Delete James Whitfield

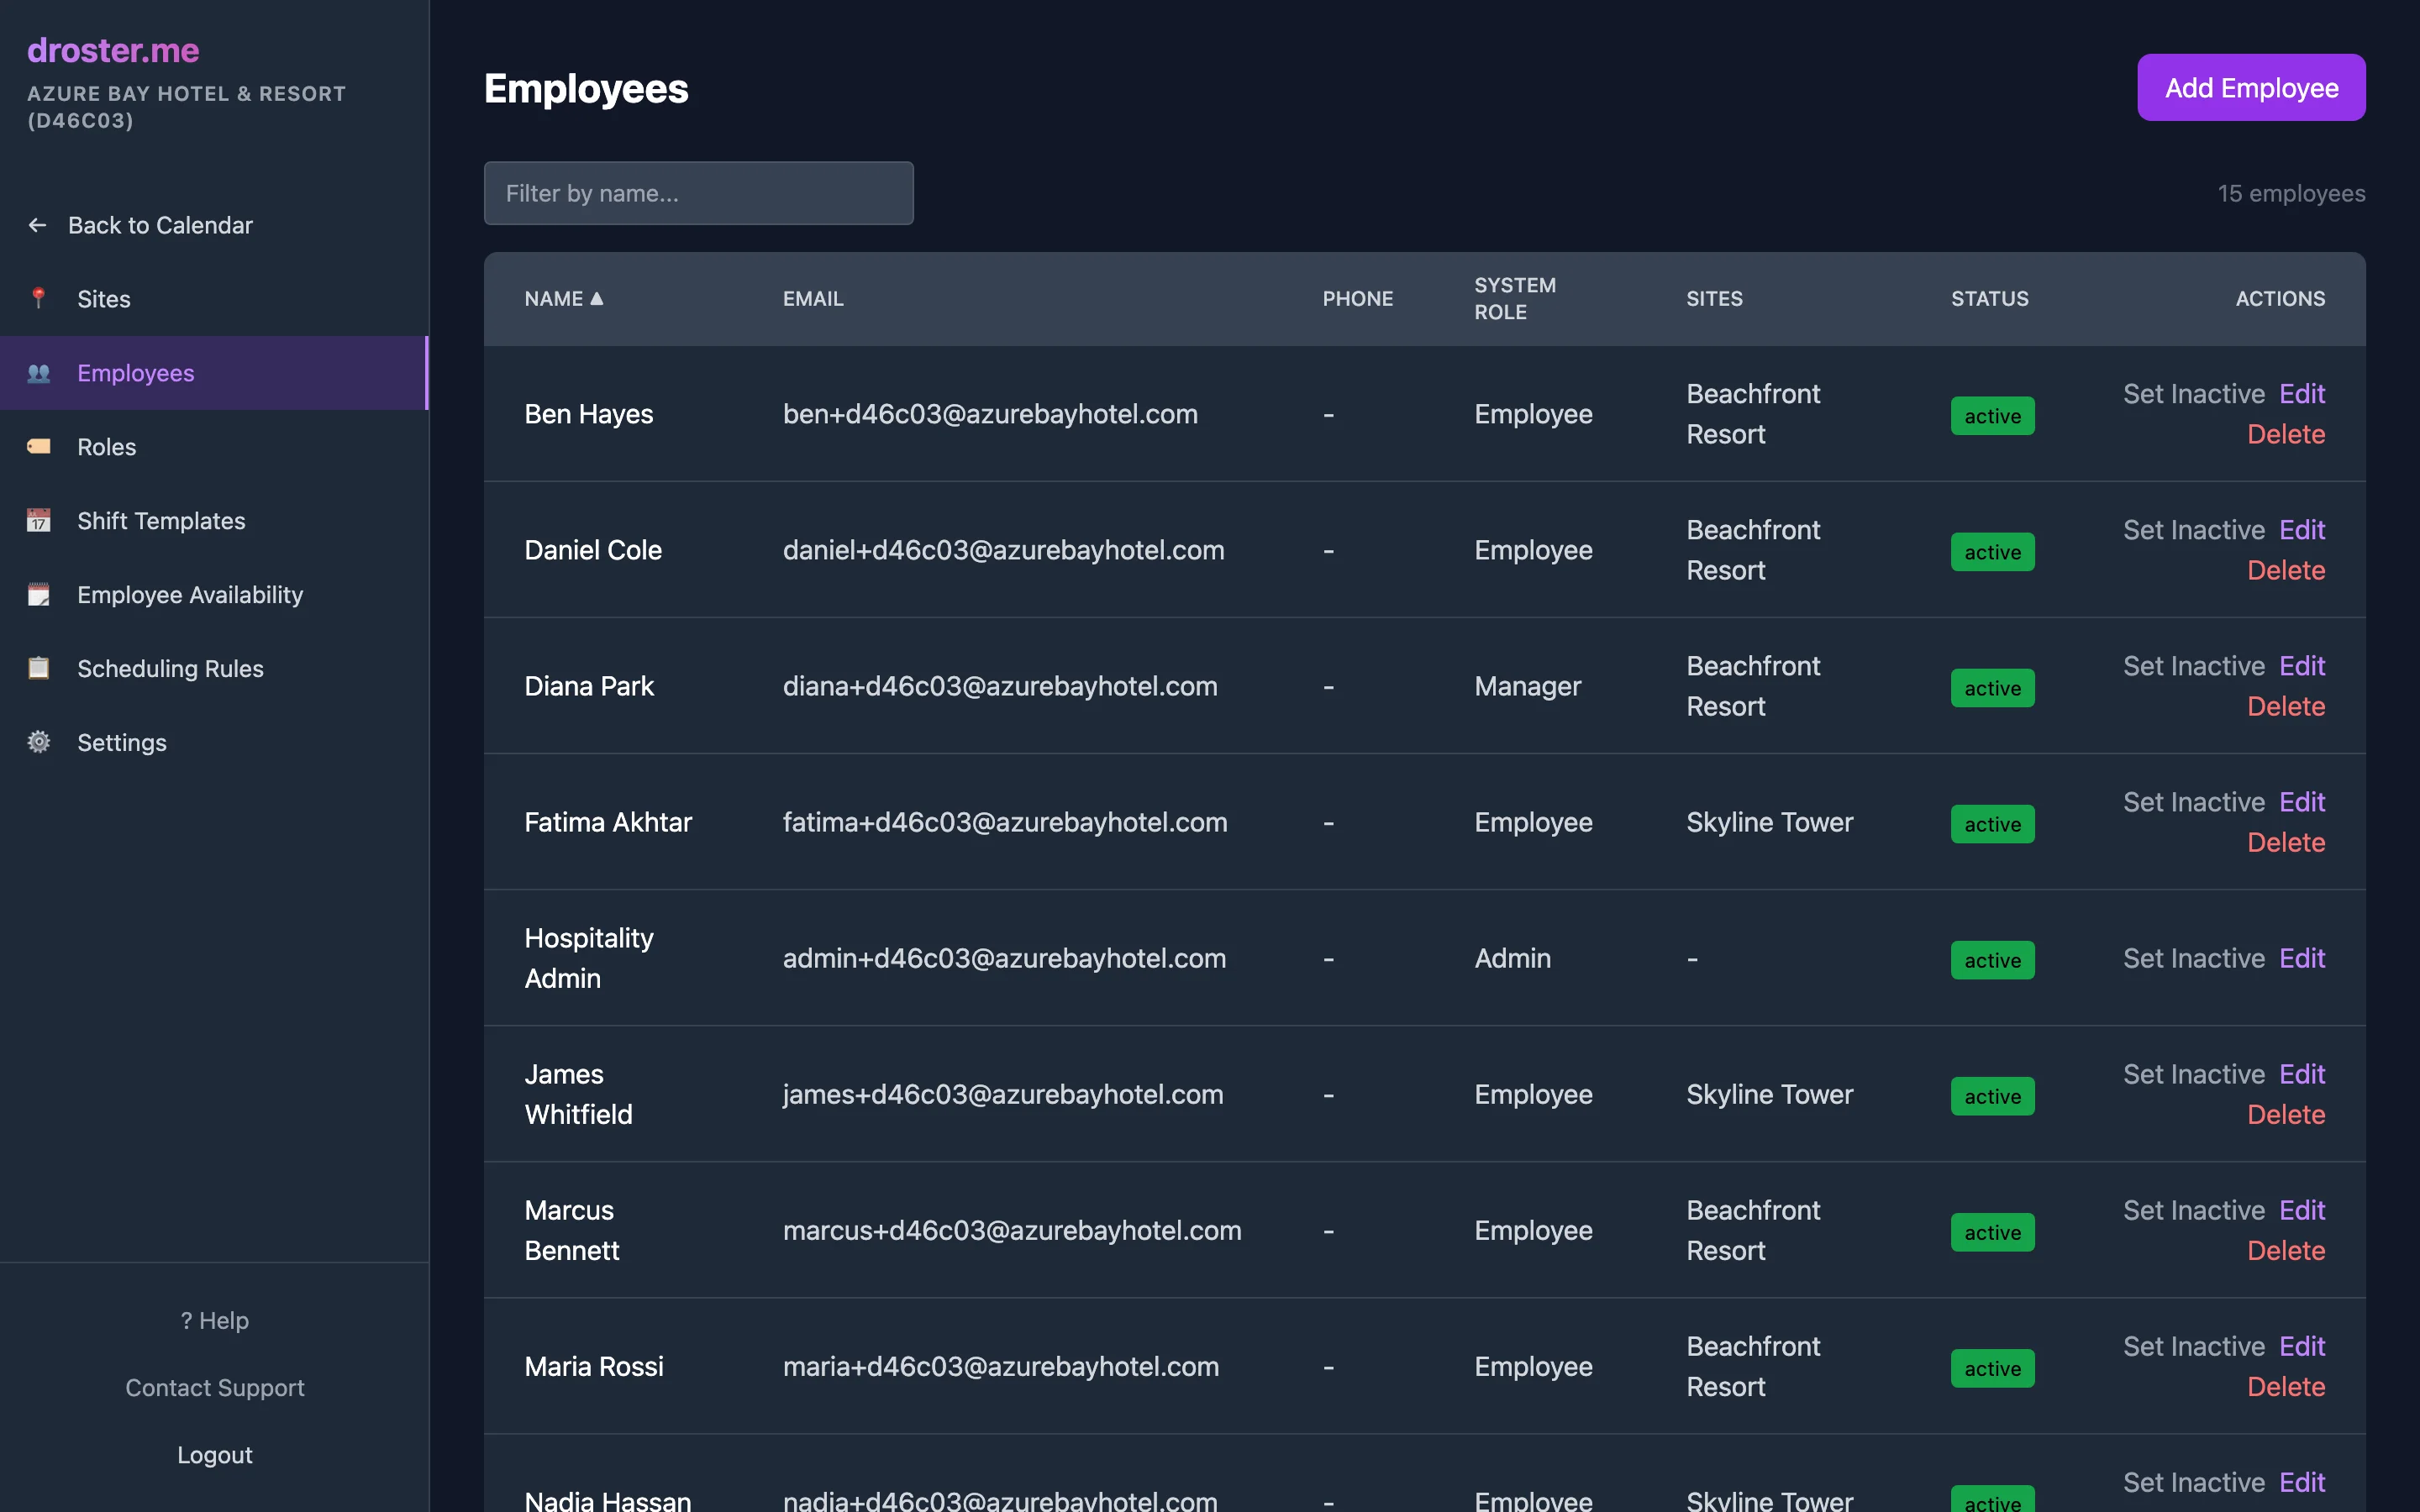tap(2286, 1114)
